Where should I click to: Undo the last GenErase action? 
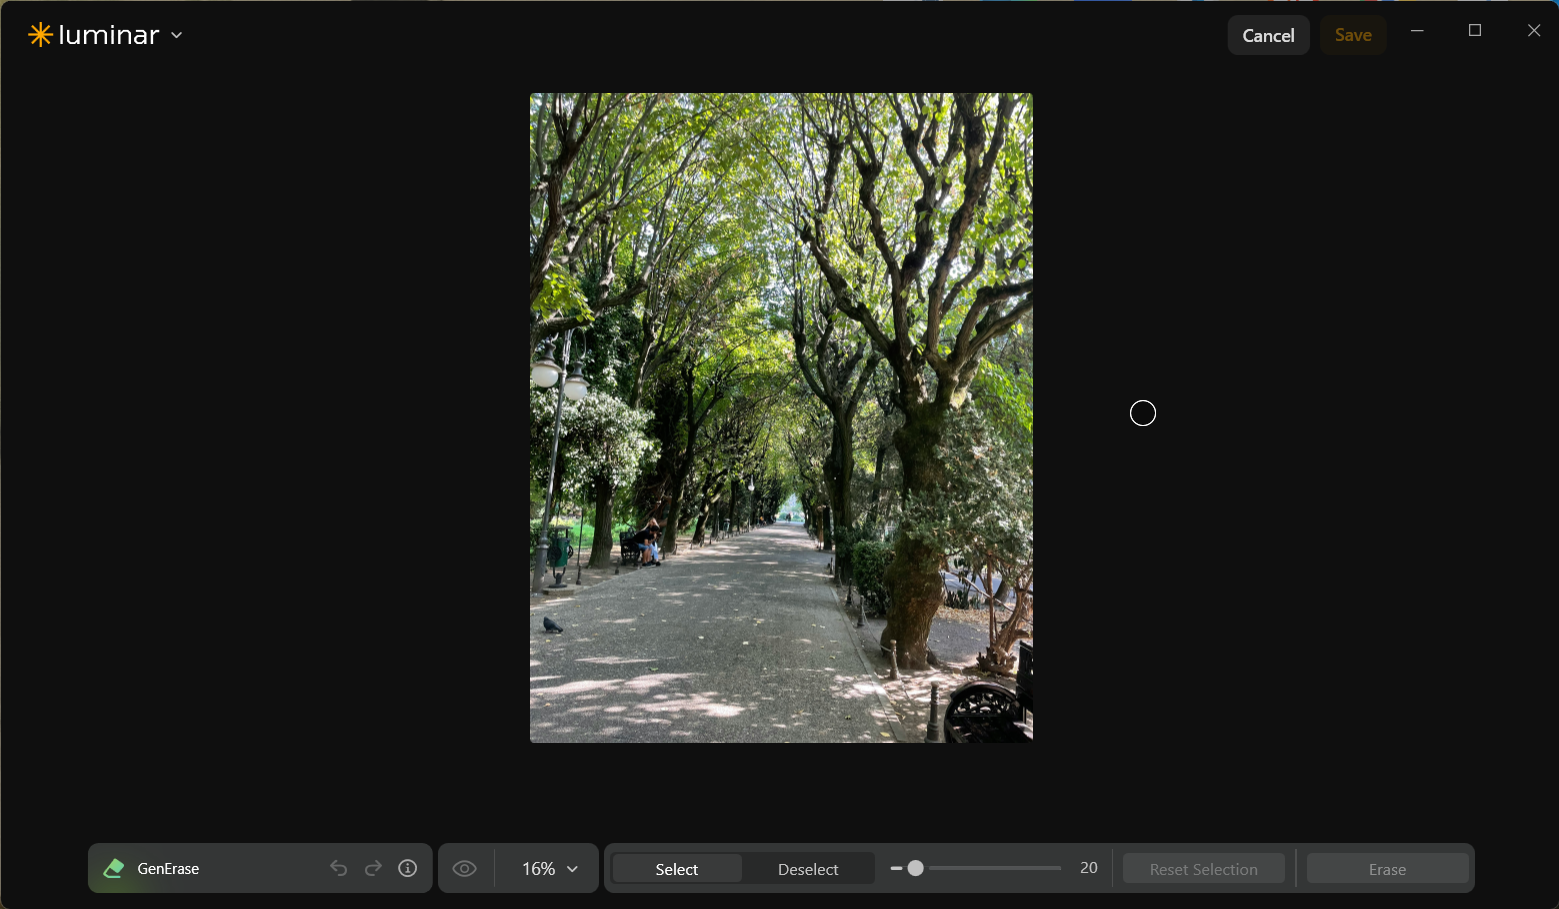tap(339, 868)
